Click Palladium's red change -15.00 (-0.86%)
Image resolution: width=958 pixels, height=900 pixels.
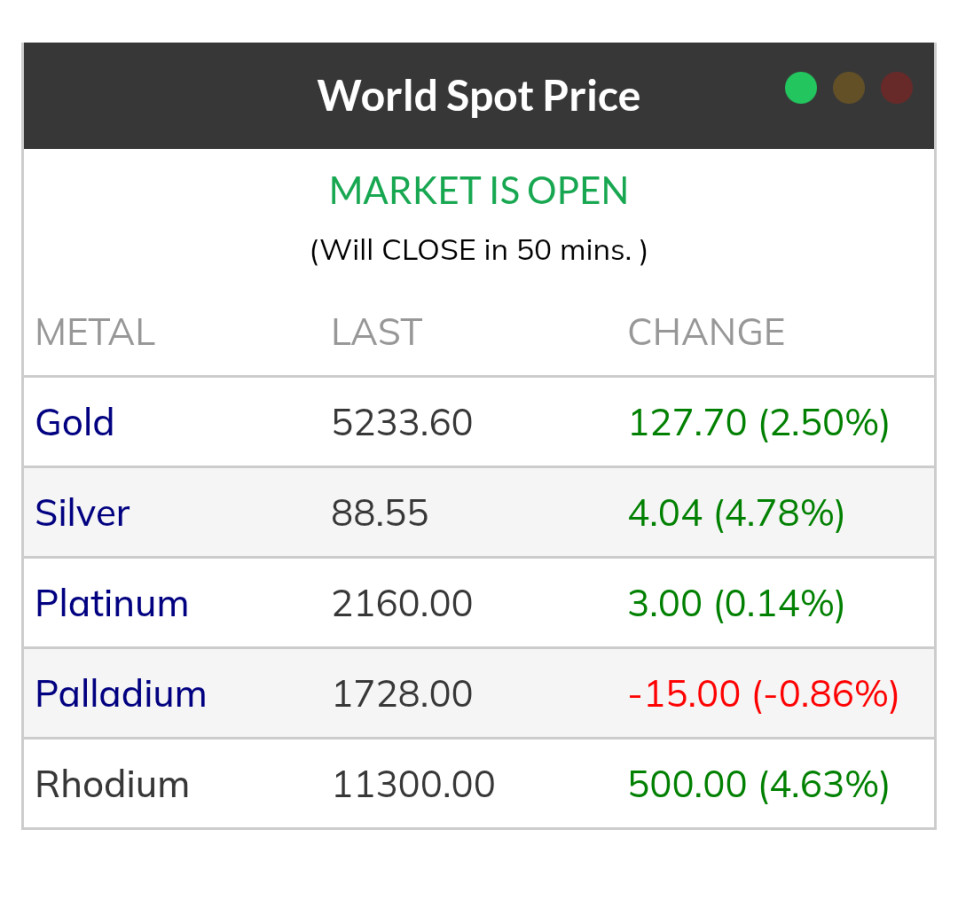tap(763, 694)
